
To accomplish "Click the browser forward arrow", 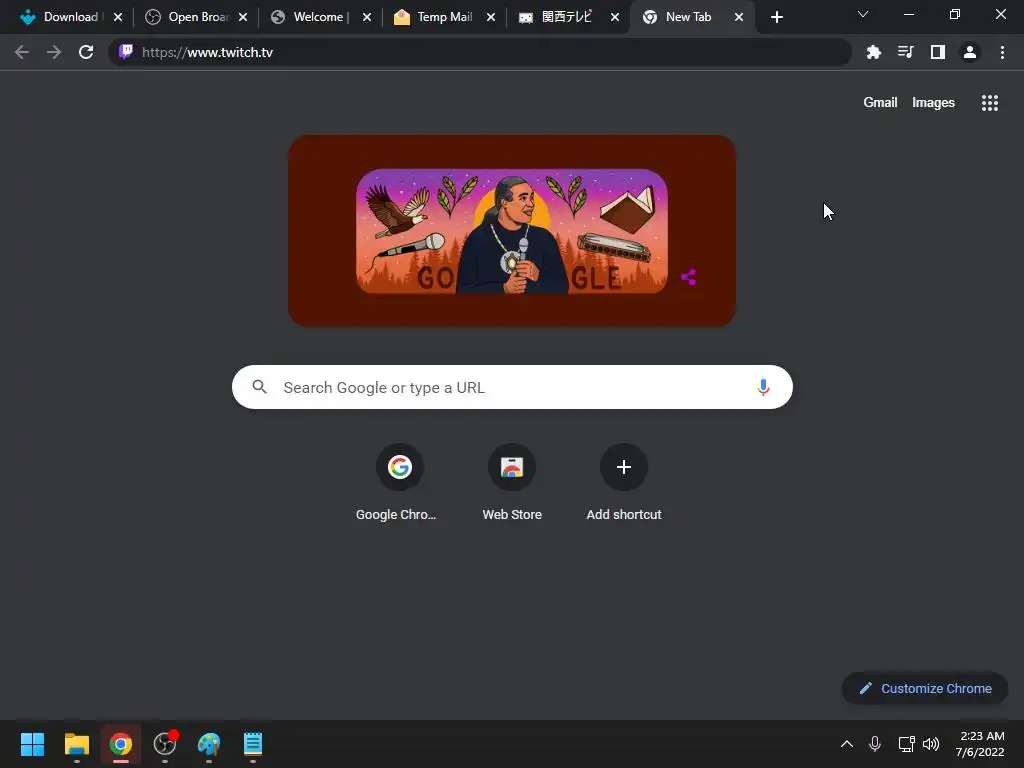I will coord(54,52).
